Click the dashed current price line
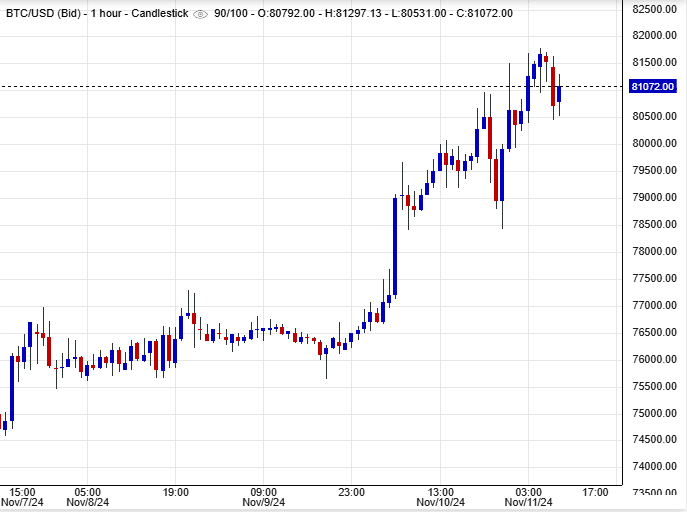Image resolution: width=687 pixels, height=512 pixels. point(300,87)
